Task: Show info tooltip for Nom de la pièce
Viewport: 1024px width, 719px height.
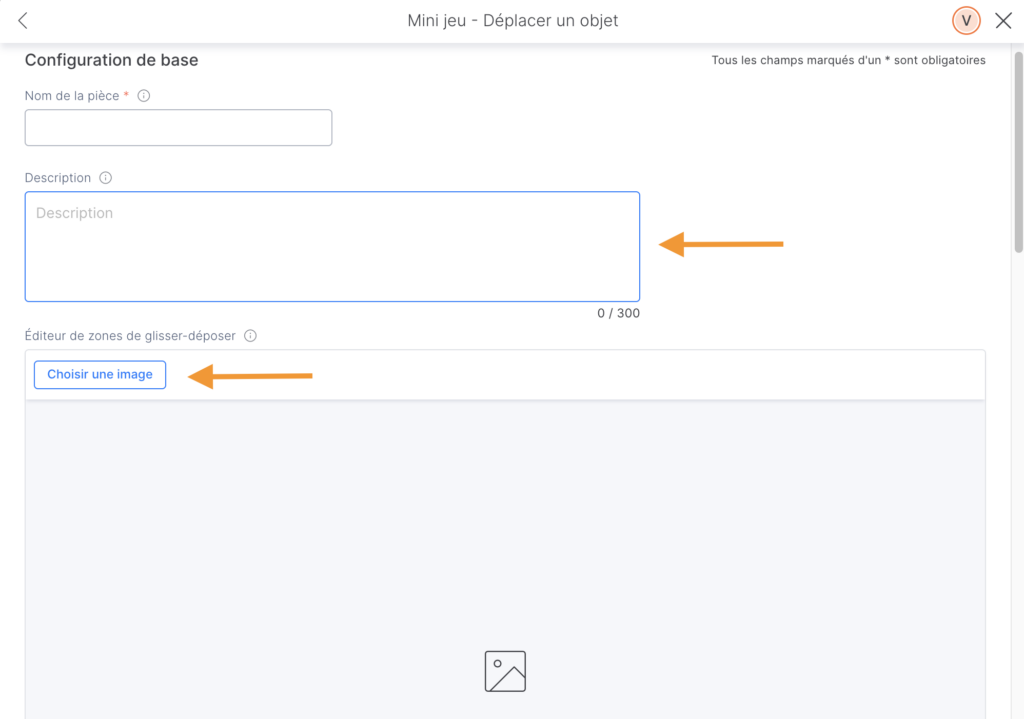Action: [x=143, y=96]
